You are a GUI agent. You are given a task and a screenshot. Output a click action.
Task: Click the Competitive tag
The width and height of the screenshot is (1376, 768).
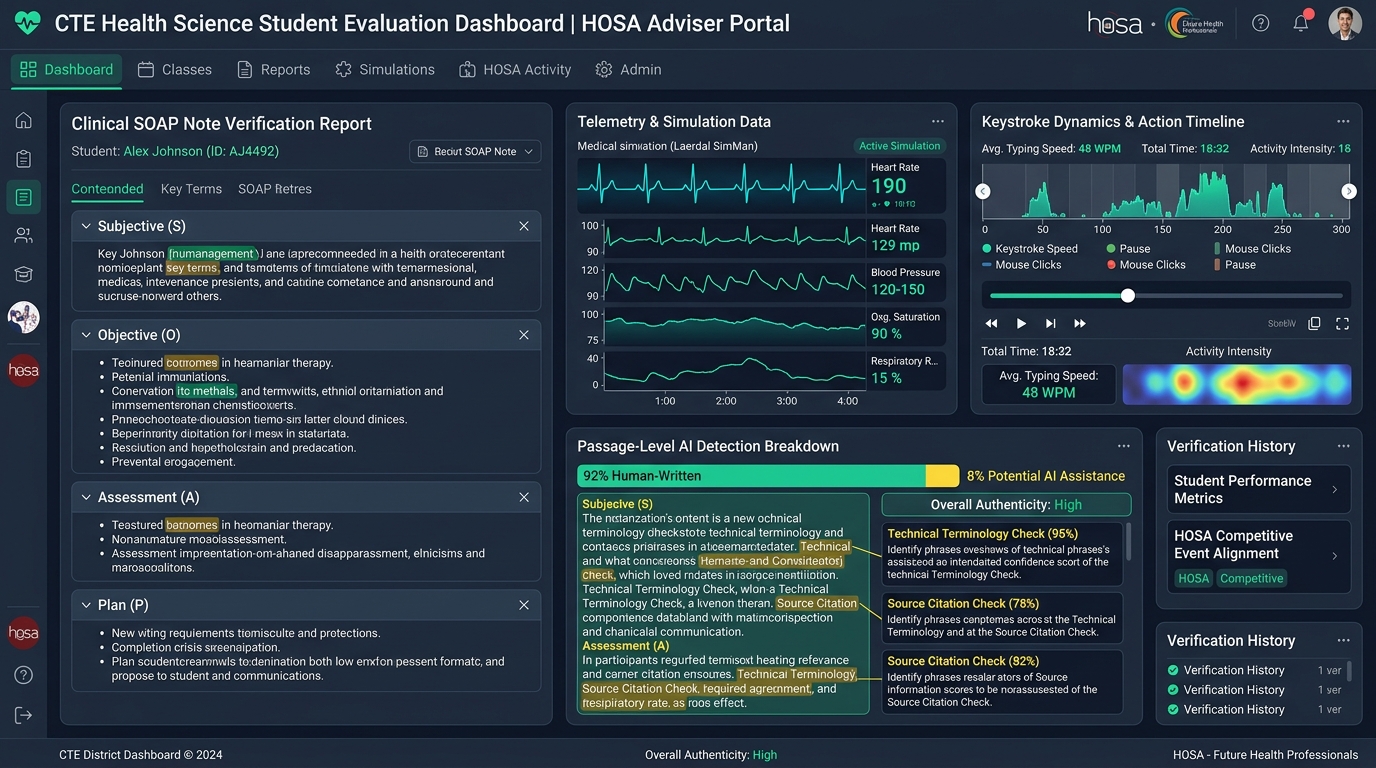pos(1251,578)
